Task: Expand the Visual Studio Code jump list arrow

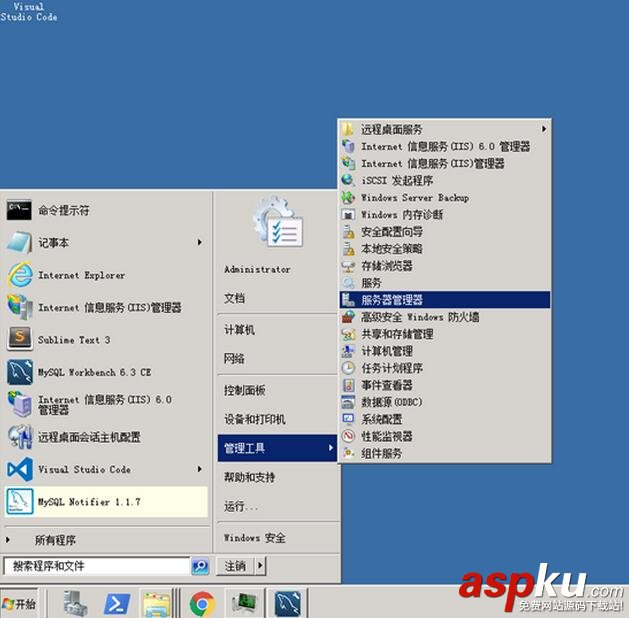Action: [x=200, y=469]
